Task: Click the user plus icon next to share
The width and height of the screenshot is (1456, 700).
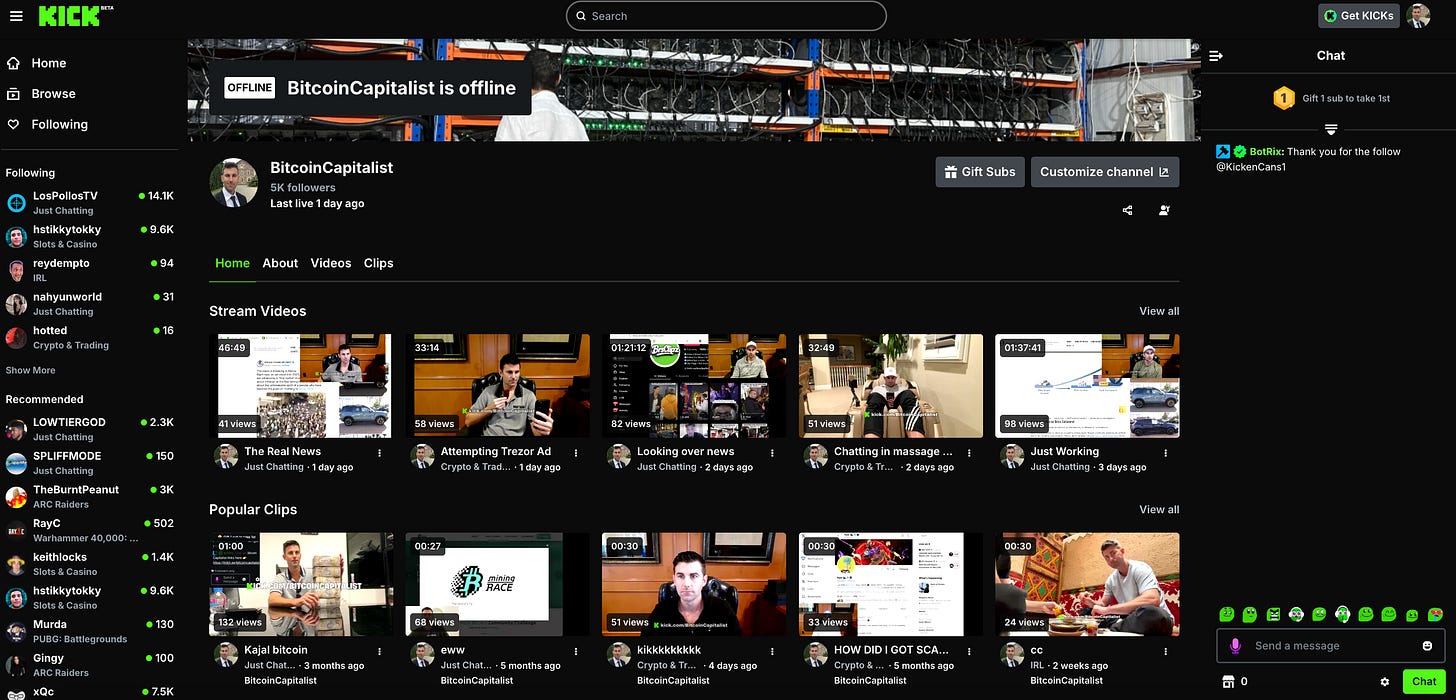Action: click(1164, 210)
